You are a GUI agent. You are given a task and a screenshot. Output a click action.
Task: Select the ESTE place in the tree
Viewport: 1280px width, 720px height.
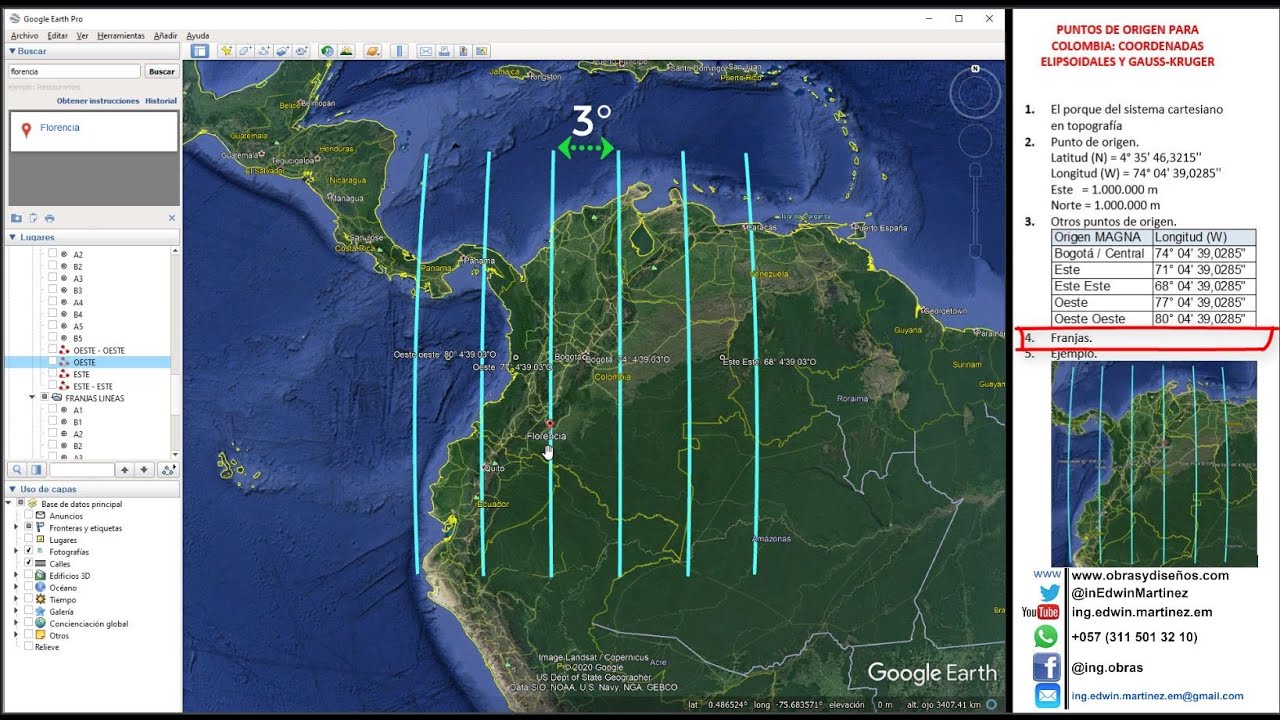(x=81, y=374)
